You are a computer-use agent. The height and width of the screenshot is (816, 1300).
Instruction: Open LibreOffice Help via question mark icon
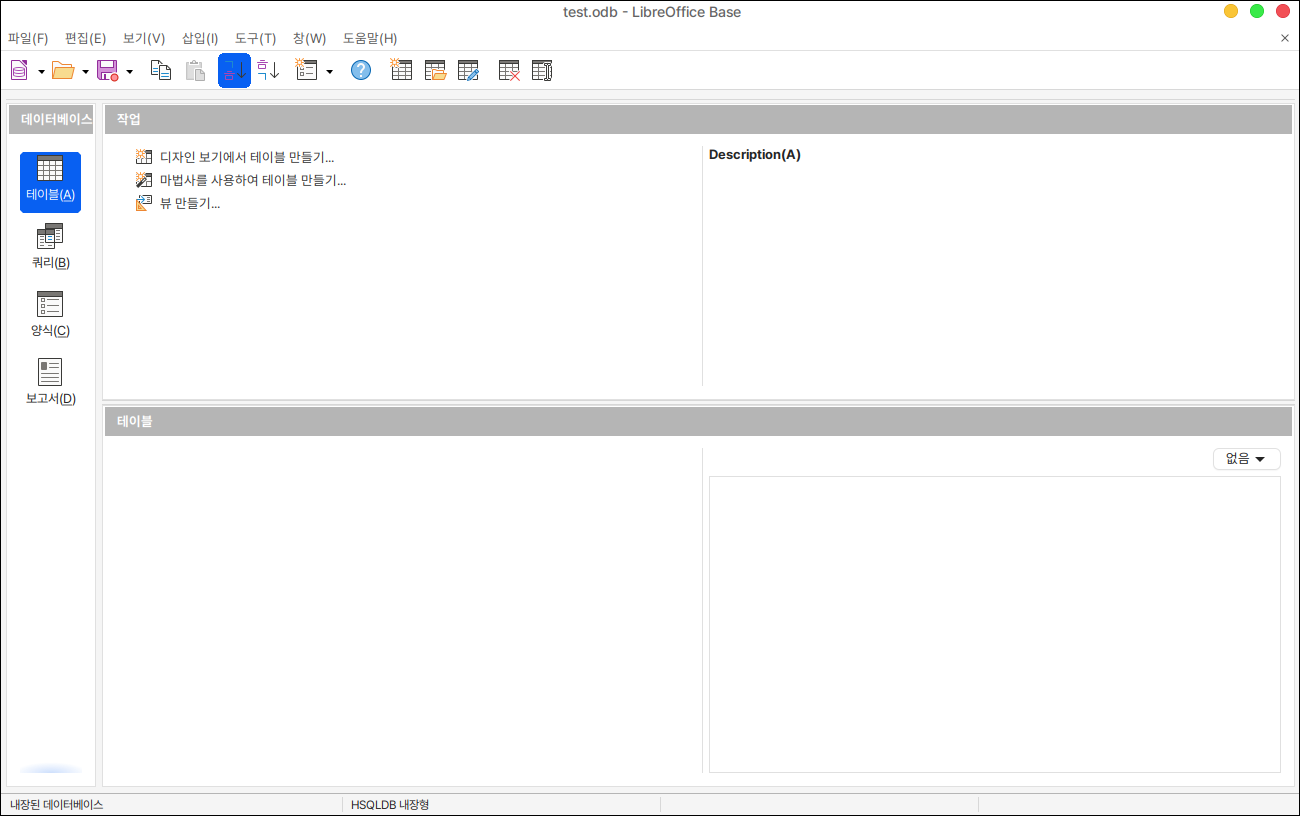click(x=361, y=71)
